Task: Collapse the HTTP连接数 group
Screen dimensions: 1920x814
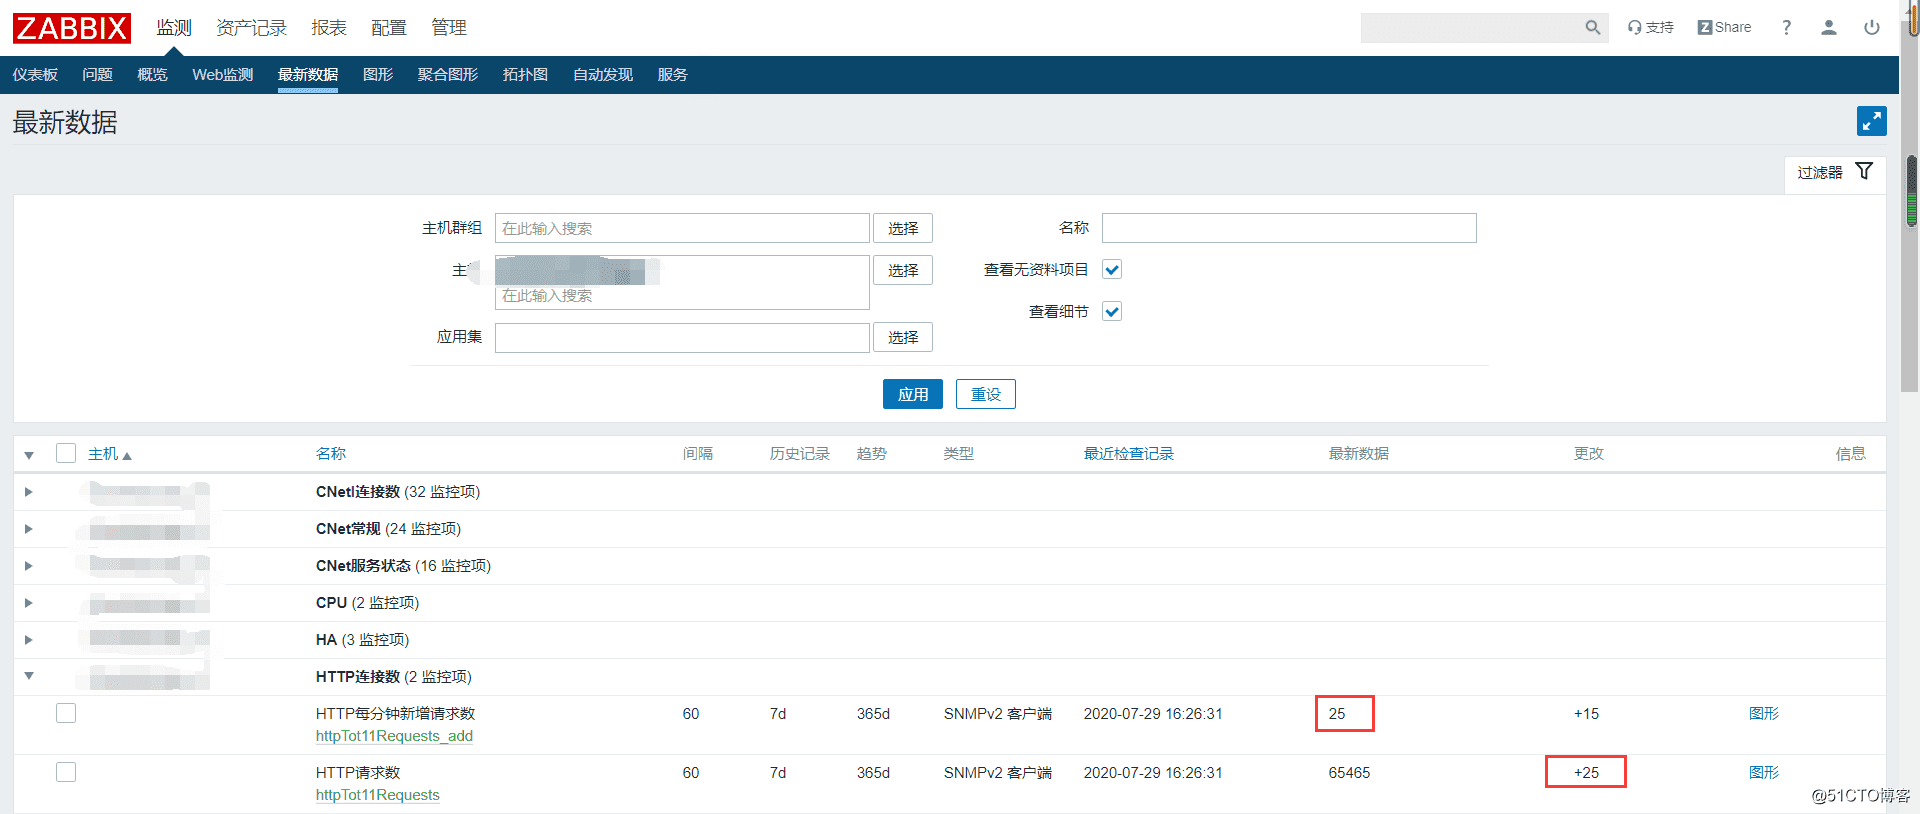Action: 29,676
